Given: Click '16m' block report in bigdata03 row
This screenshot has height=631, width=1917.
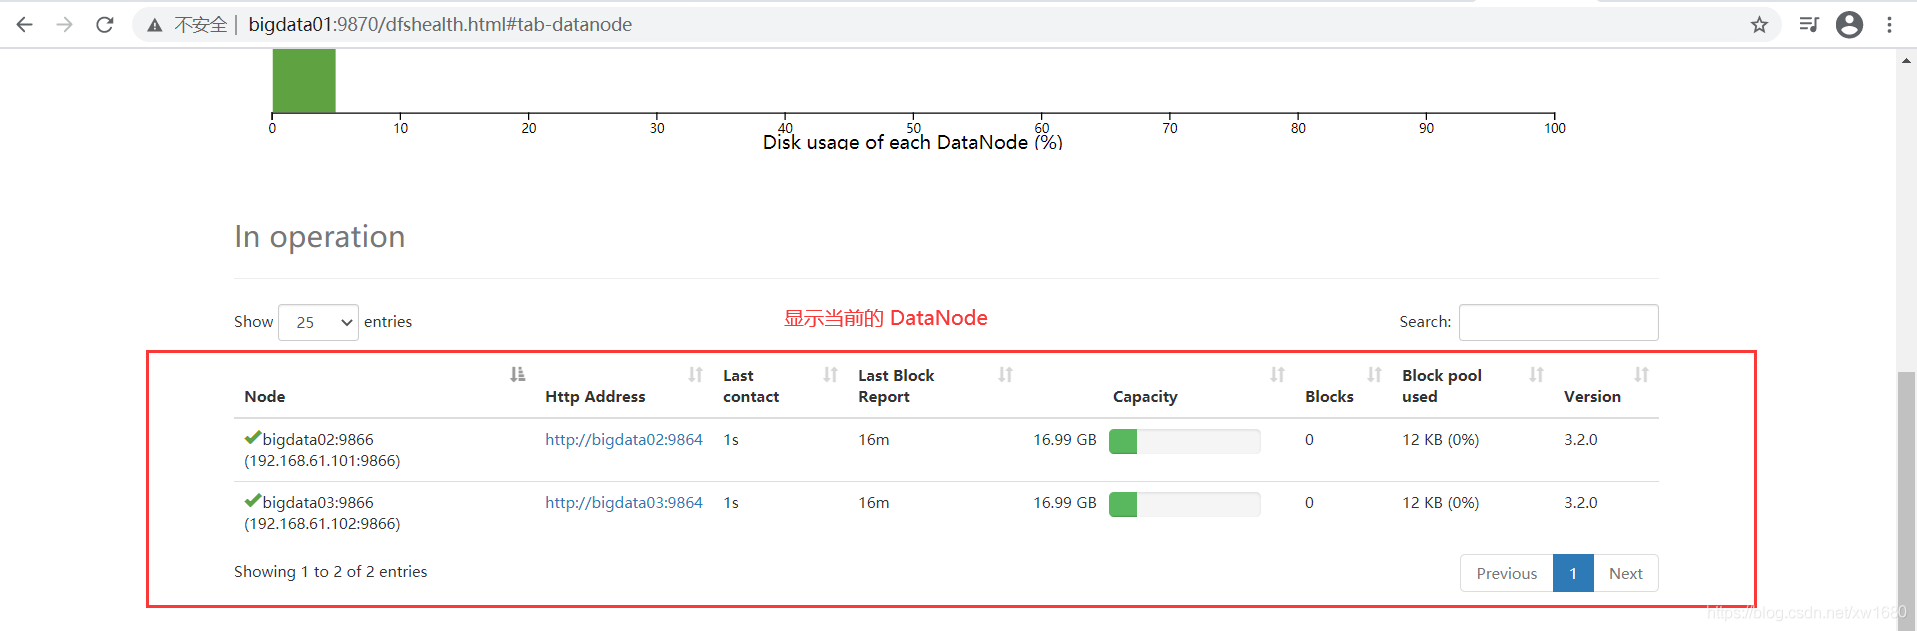Looking at the screenshot, I should click(x=874, y=503).
